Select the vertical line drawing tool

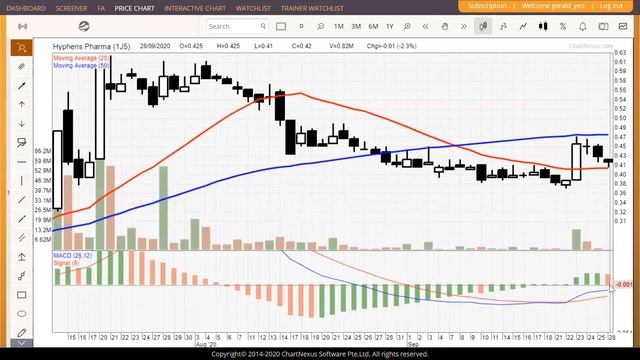coord(22,181)
